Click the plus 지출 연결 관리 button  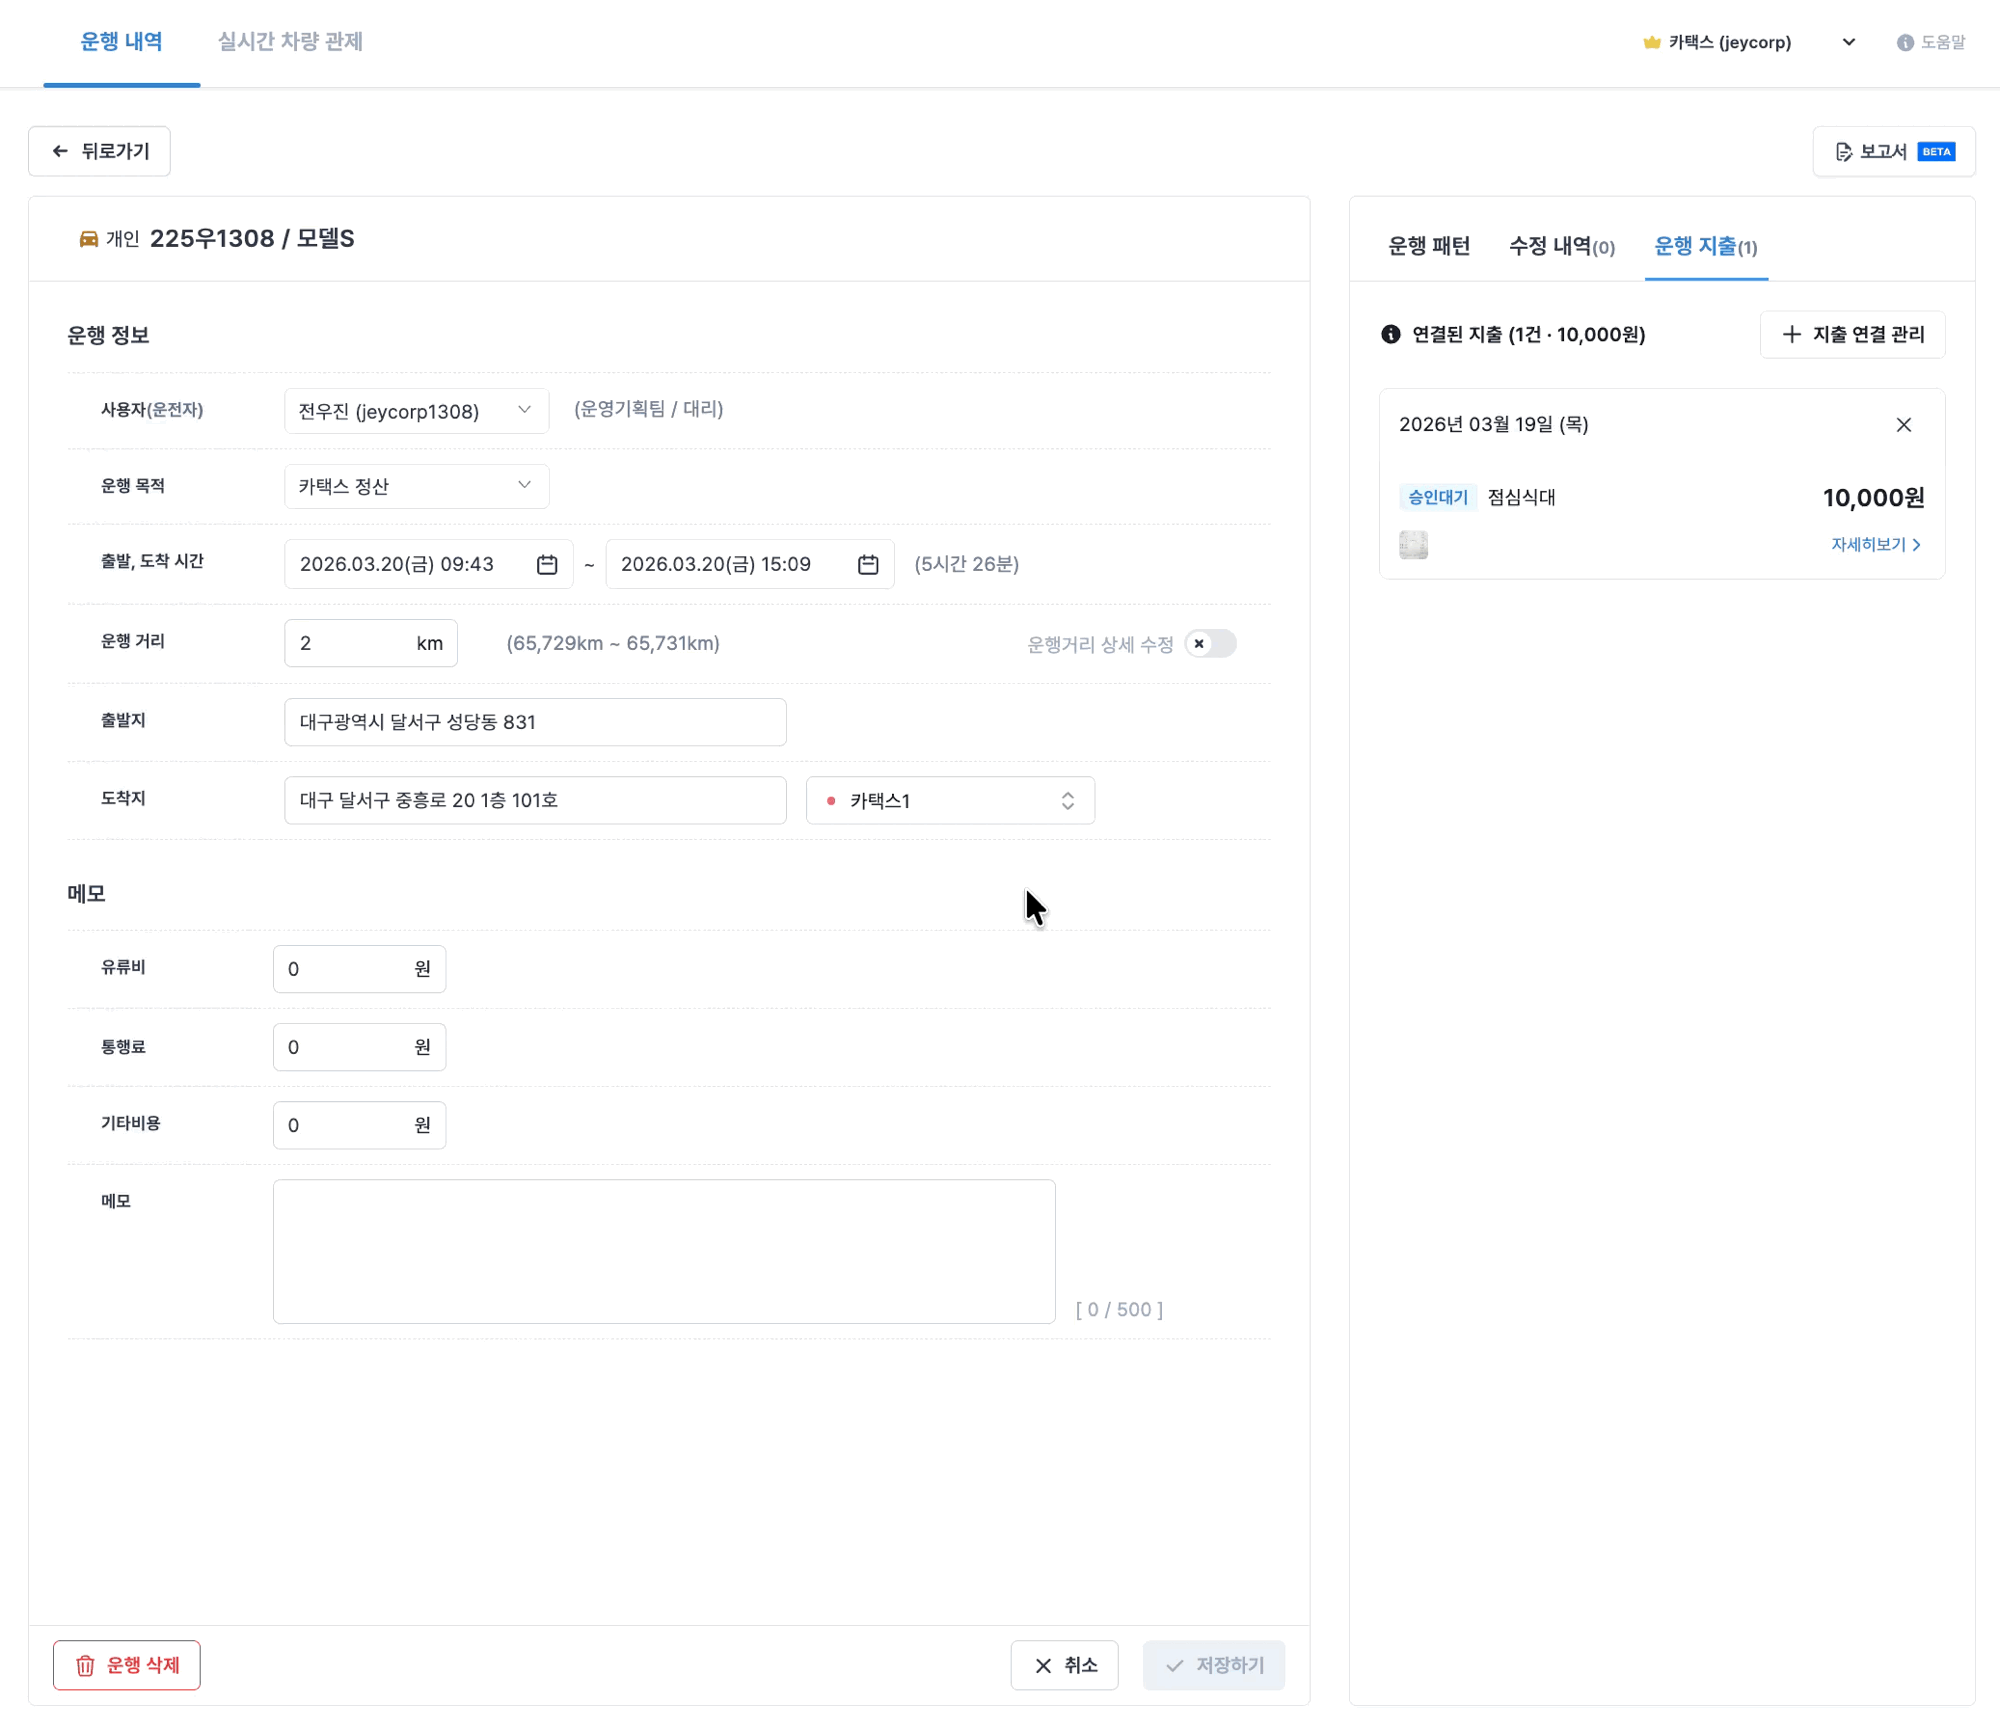(1853, 335)
